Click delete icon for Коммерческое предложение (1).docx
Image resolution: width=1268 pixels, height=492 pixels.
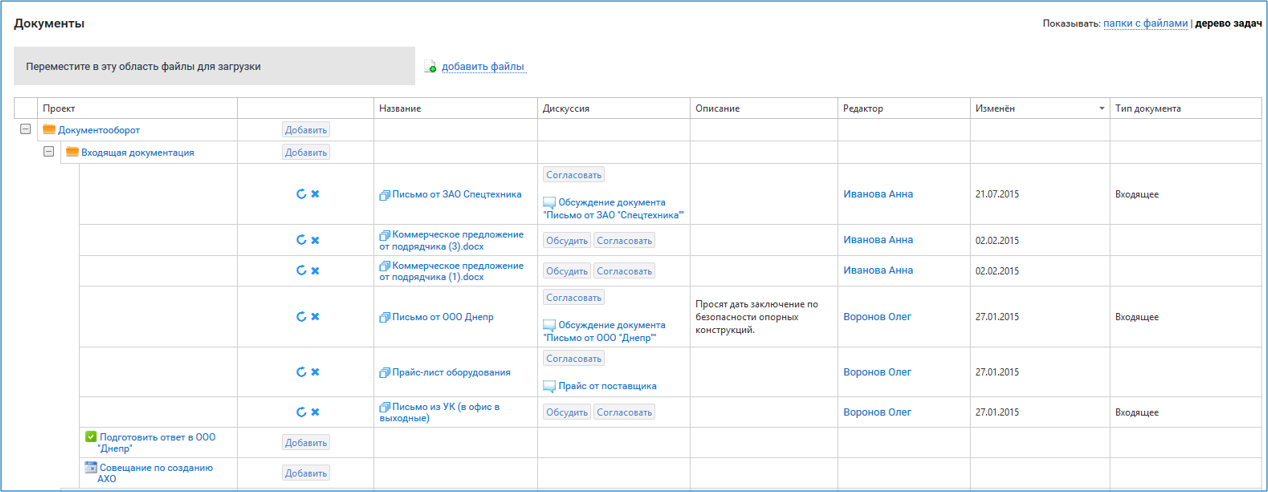(315, 270)
